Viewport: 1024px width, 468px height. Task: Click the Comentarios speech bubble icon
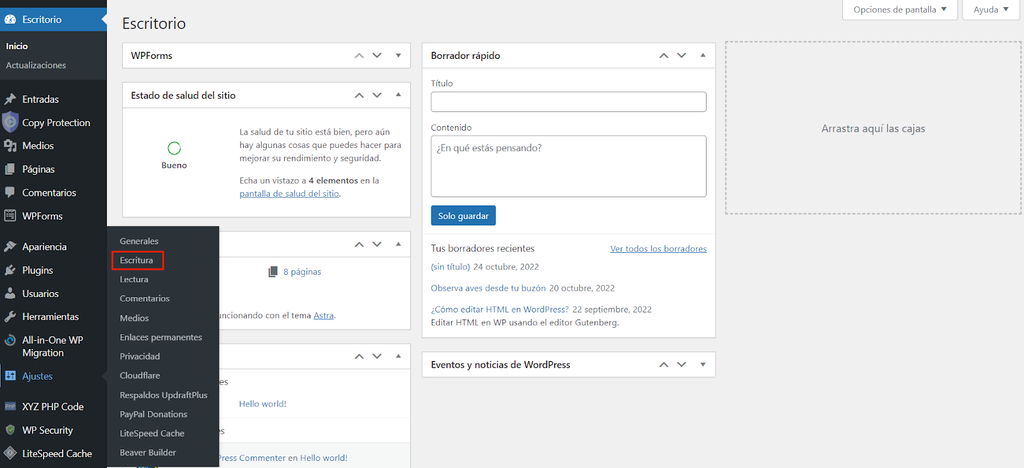click(10, 192)
